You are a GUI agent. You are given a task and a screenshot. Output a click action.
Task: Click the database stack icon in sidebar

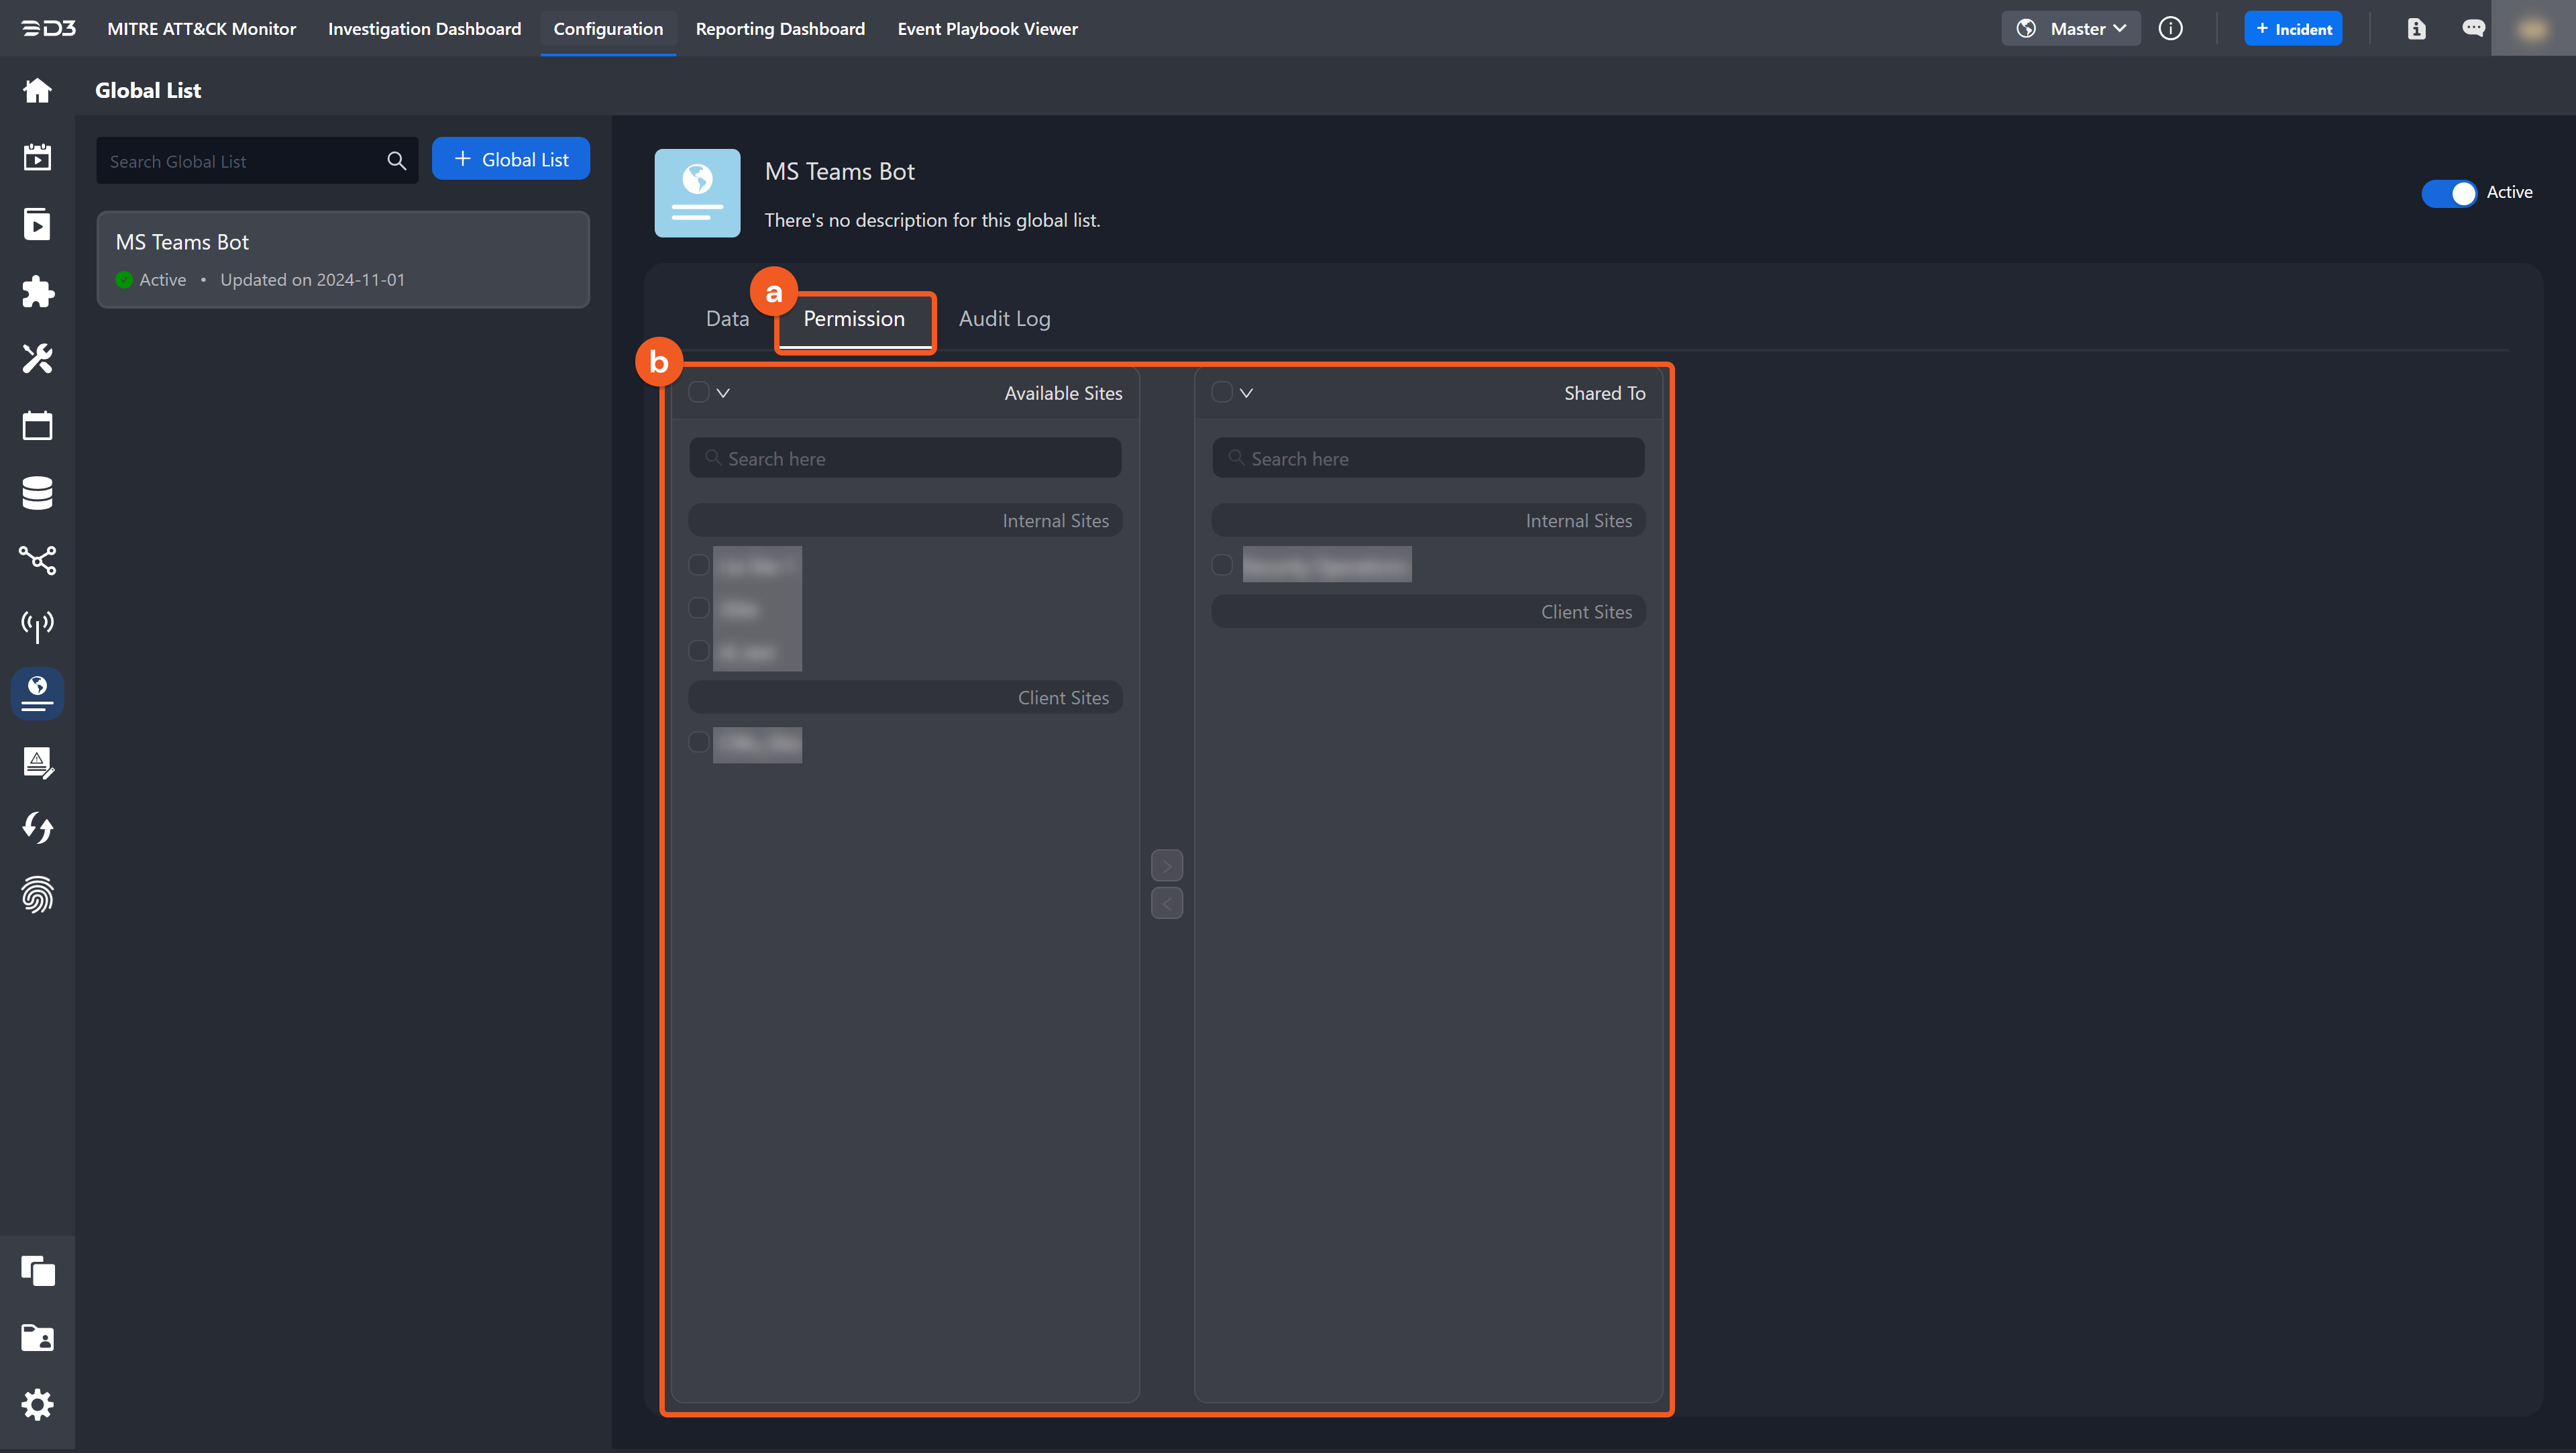pyautogui.click(x=37, y=492)
